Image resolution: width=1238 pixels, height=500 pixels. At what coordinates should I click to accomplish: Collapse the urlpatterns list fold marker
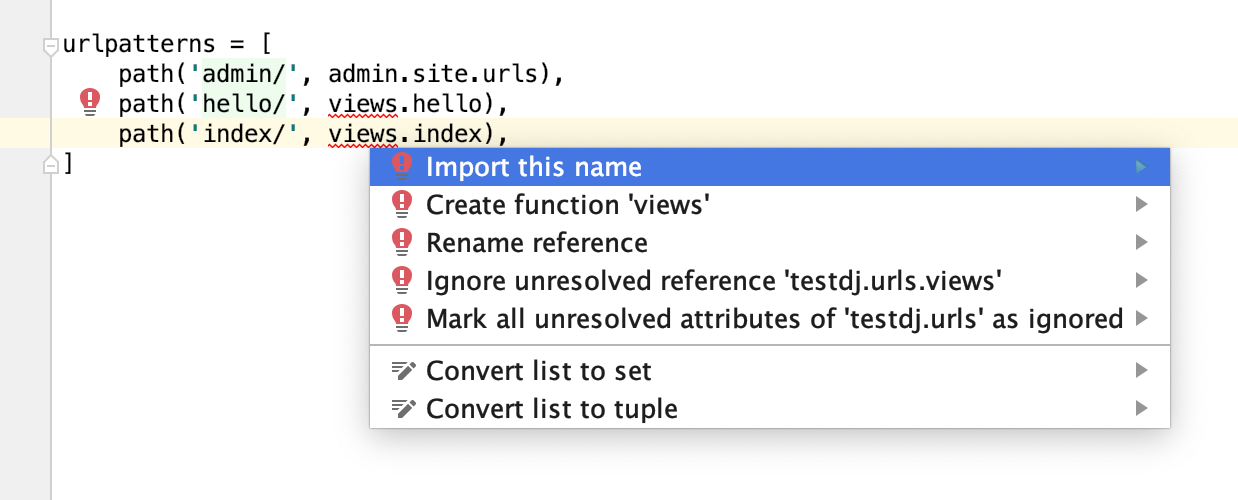click(50, 45)
